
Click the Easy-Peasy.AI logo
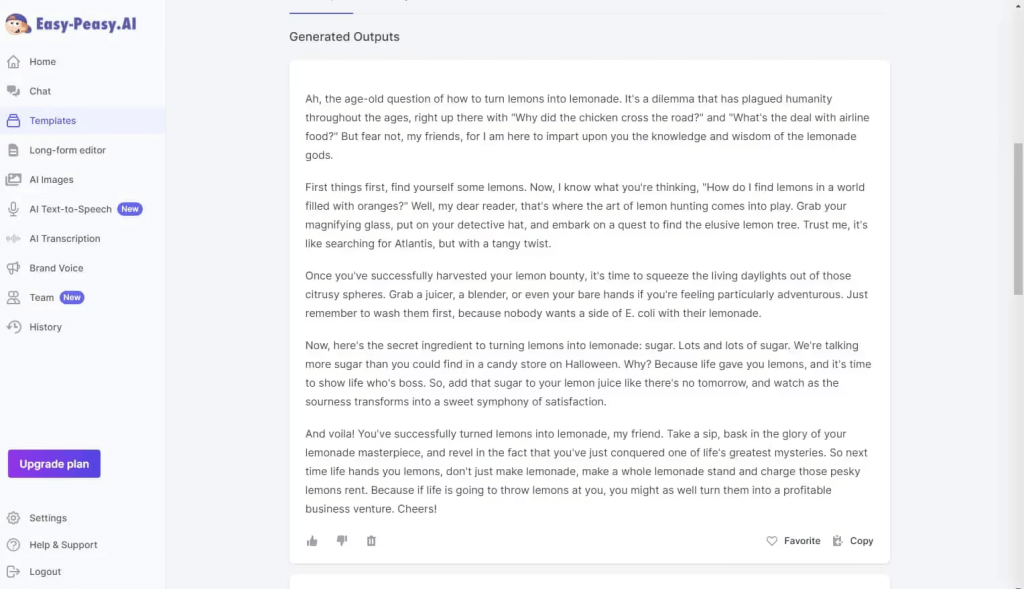pyautogui.click(x=70, y=23)
